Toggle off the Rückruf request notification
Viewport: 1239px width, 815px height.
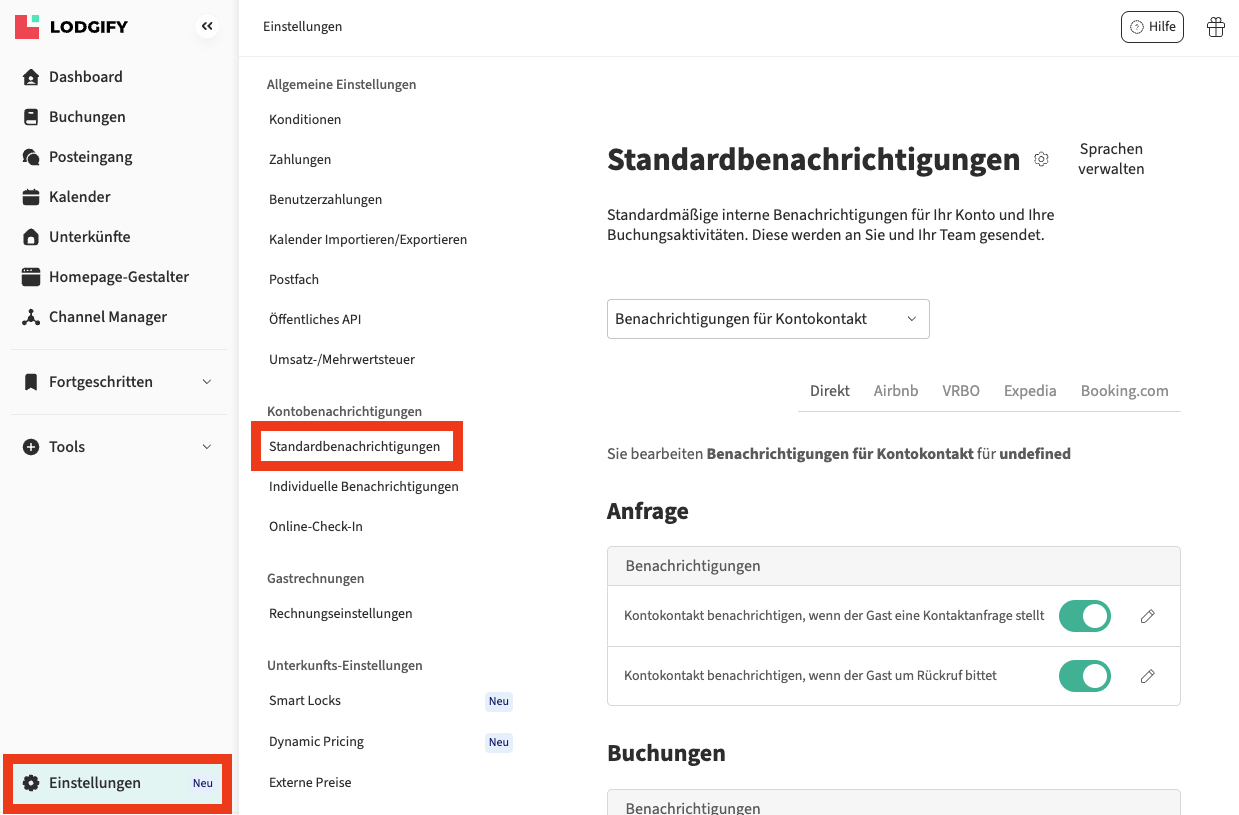pos(1084,676)
